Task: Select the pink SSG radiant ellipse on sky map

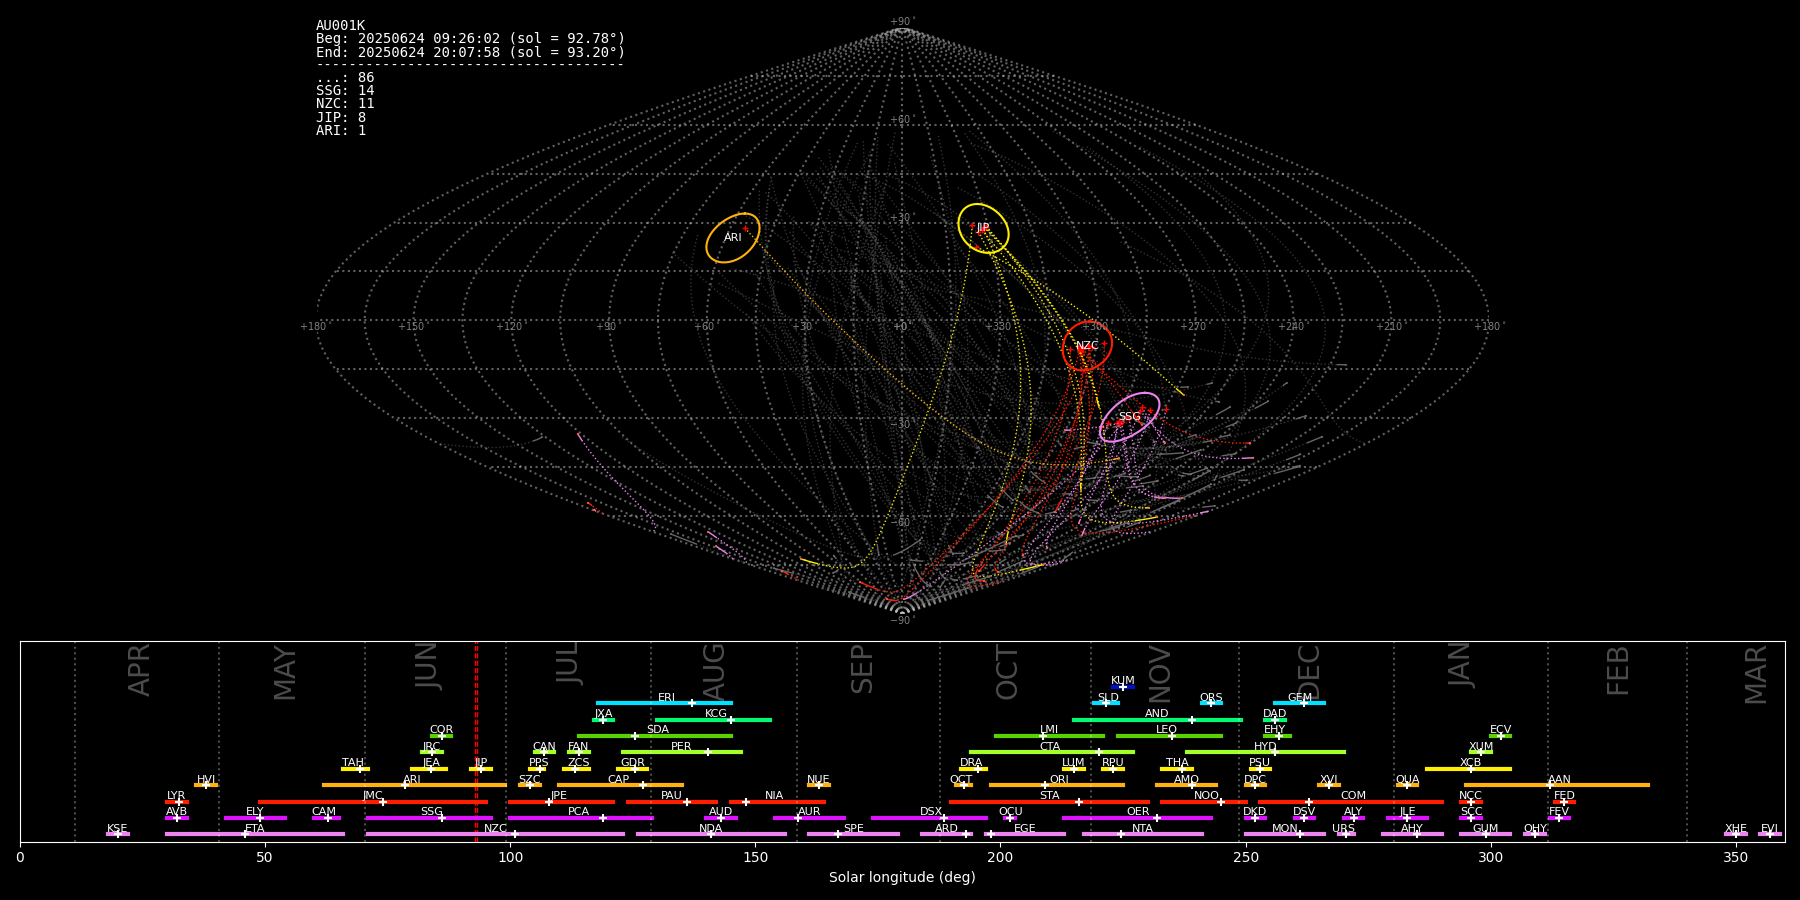Action: 1130,417
